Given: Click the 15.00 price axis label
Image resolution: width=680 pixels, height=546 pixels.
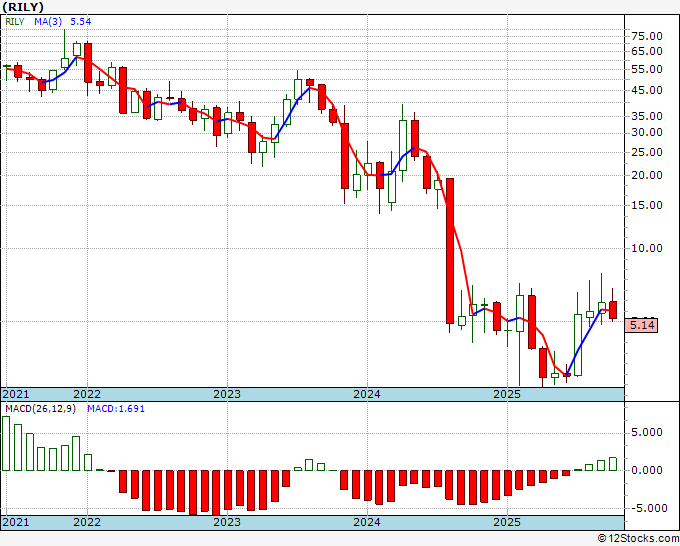Looking at the screenshot, I should tap(647, 205).
